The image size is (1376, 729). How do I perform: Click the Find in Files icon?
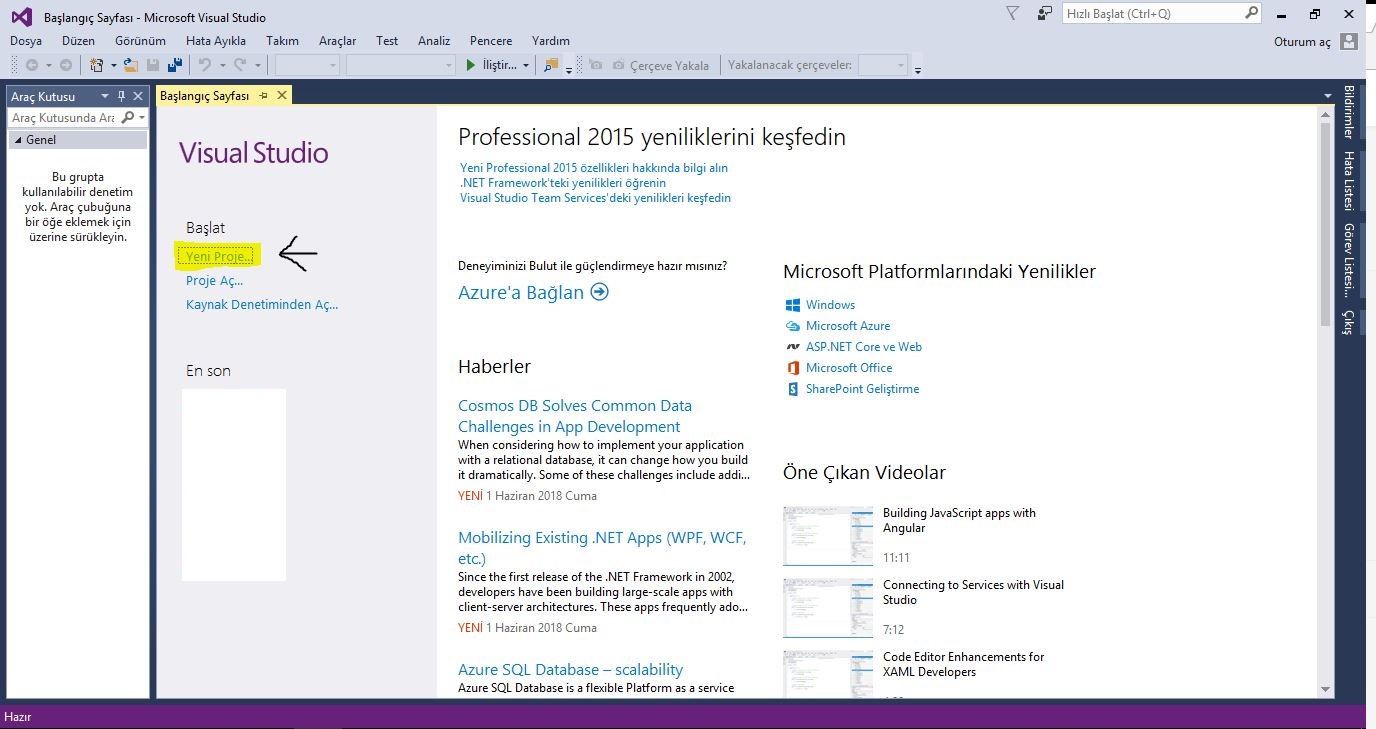551,65
